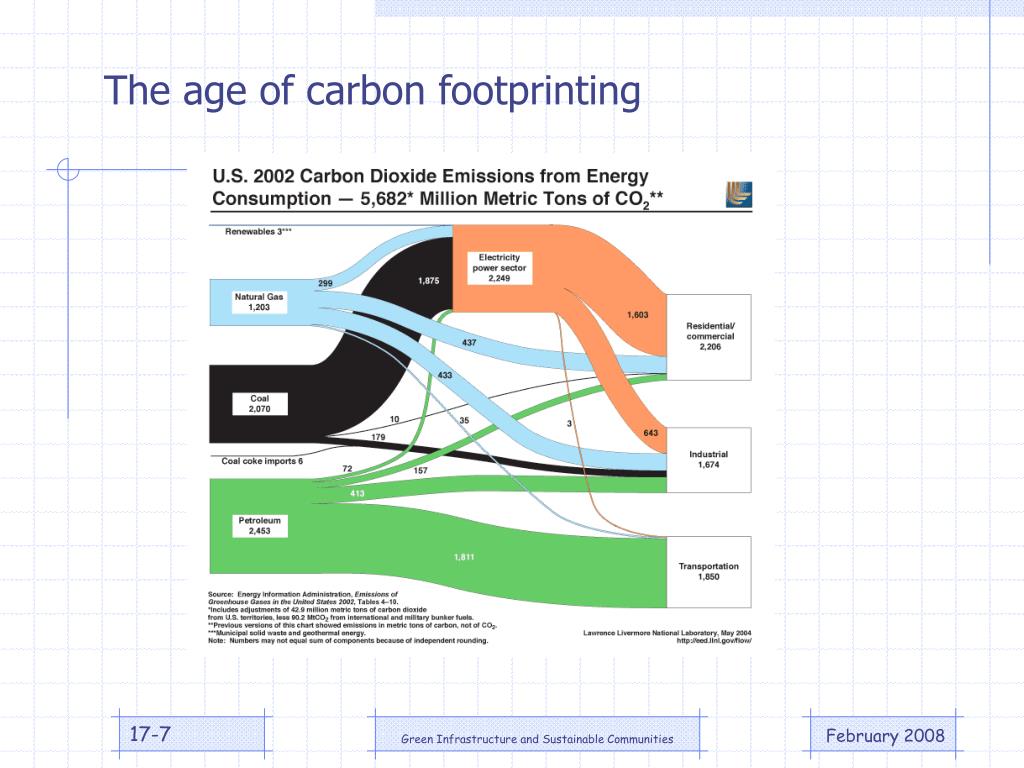This screenshot has width=1024, height=768.
Task: Click the 'February 2008' date footer
Action: click(x=885, y=736)
